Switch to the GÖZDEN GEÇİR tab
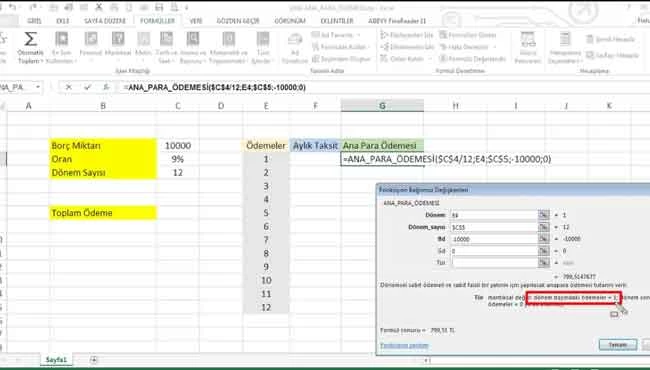The width and height of the screenshot is (650, 370). coord(238,21)
